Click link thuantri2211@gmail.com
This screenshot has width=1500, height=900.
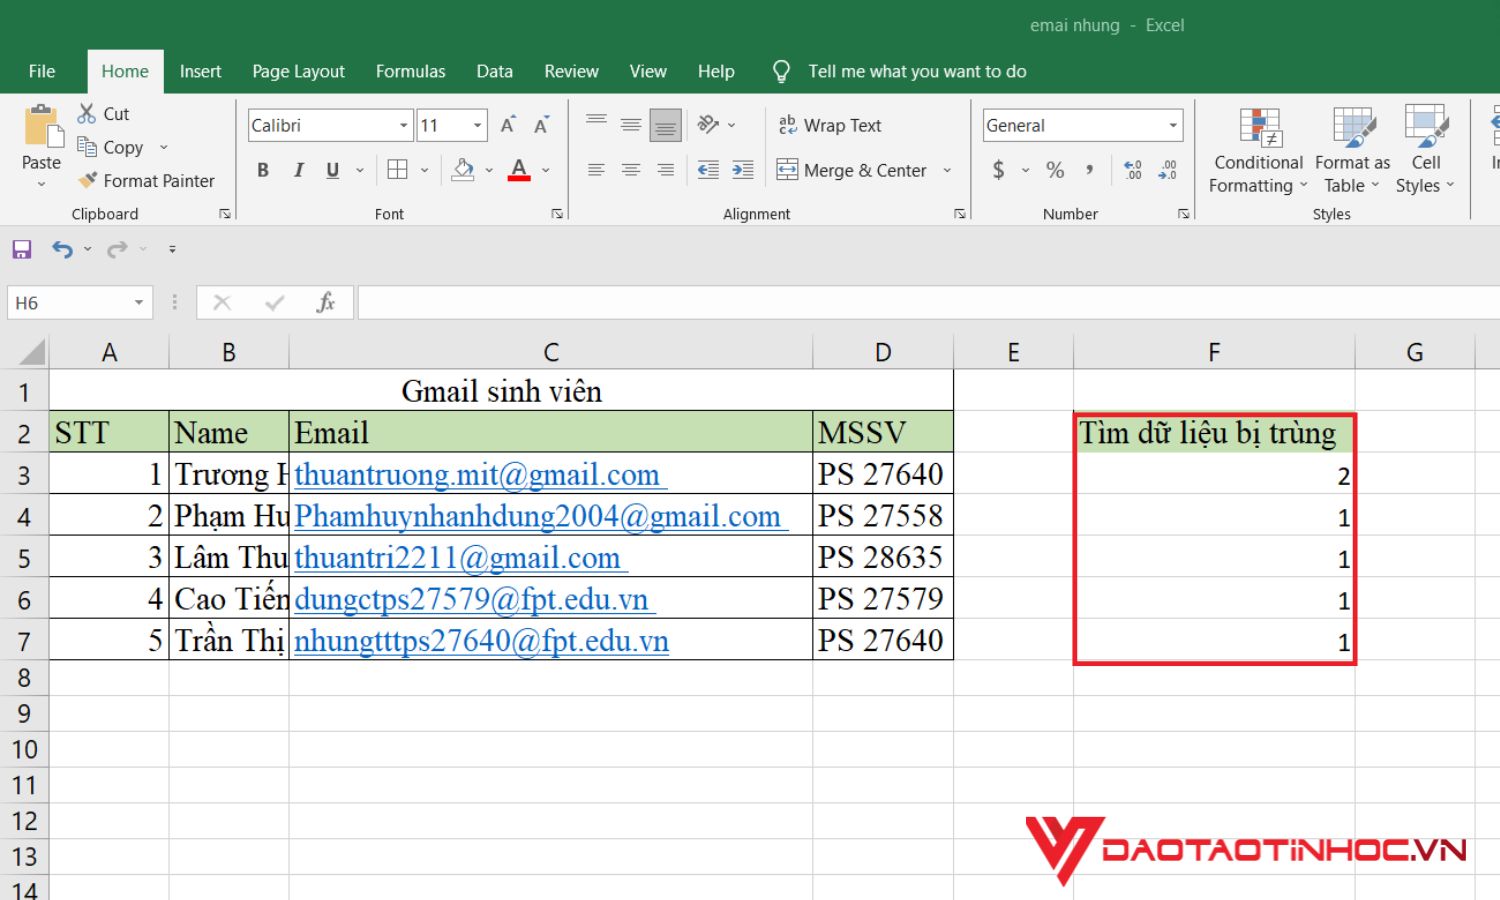click(460, 558)
